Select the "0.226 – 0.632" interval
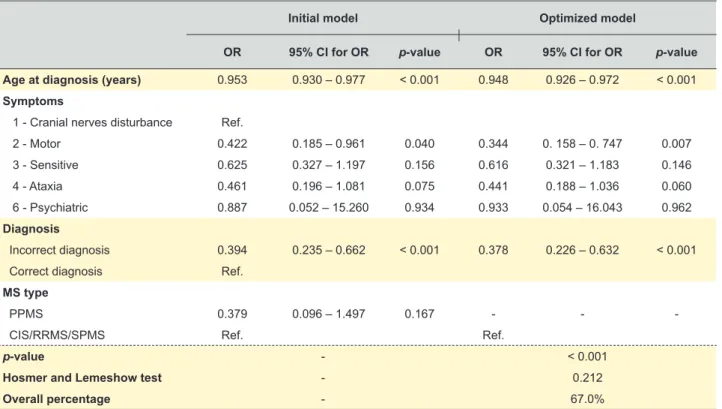Viewport: 722px width, 409px height. coord(582,250)
